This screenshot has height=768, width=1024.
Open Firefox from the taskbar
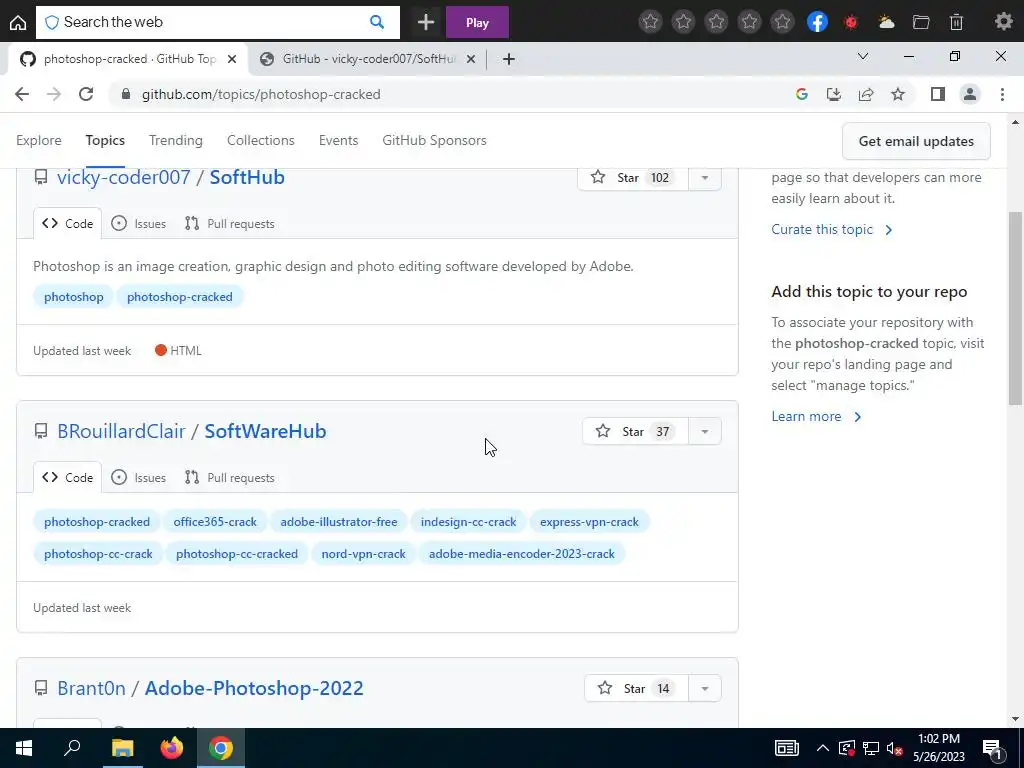point(171,748)
